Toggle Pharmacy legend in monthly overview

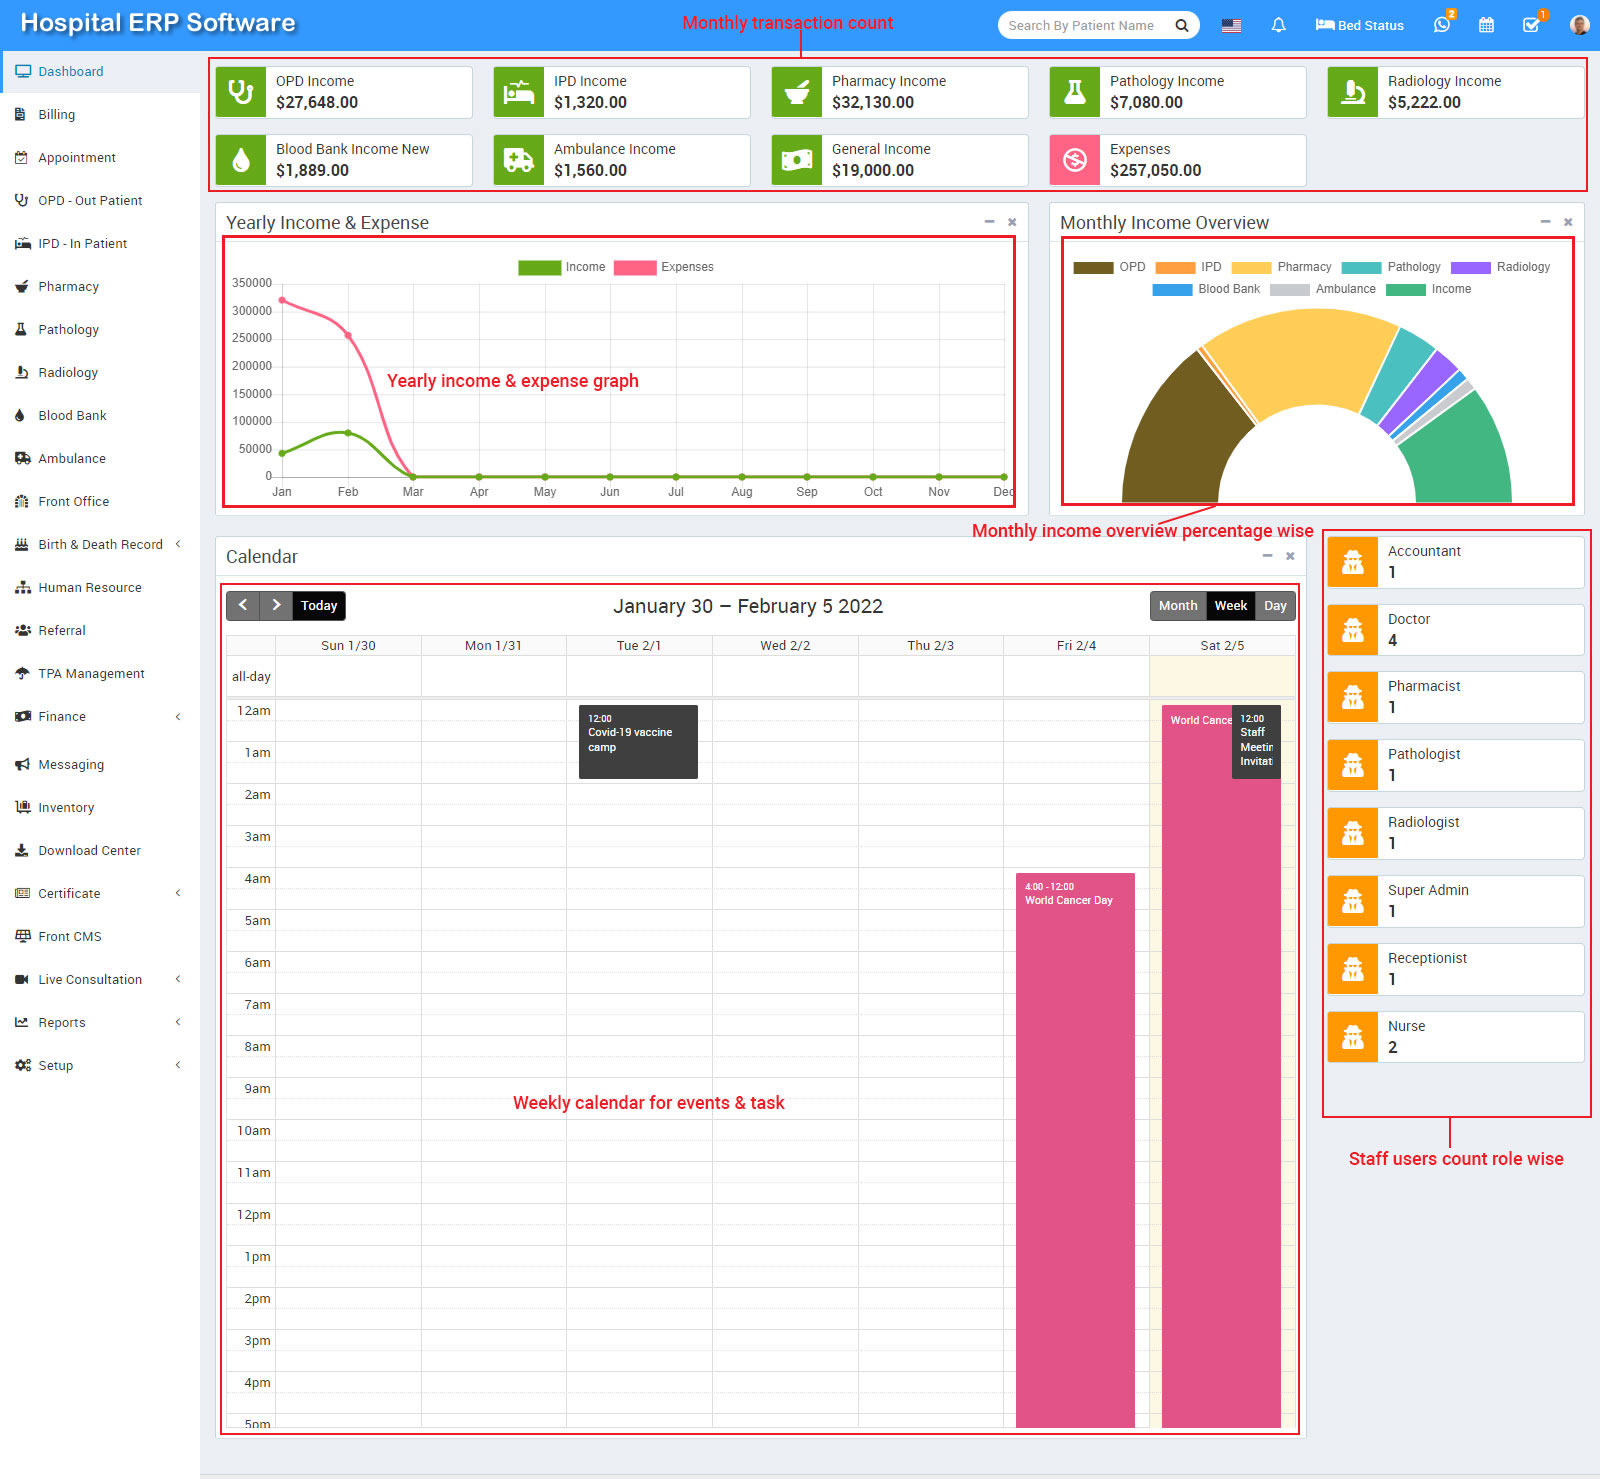click(x=1281, y=267)
